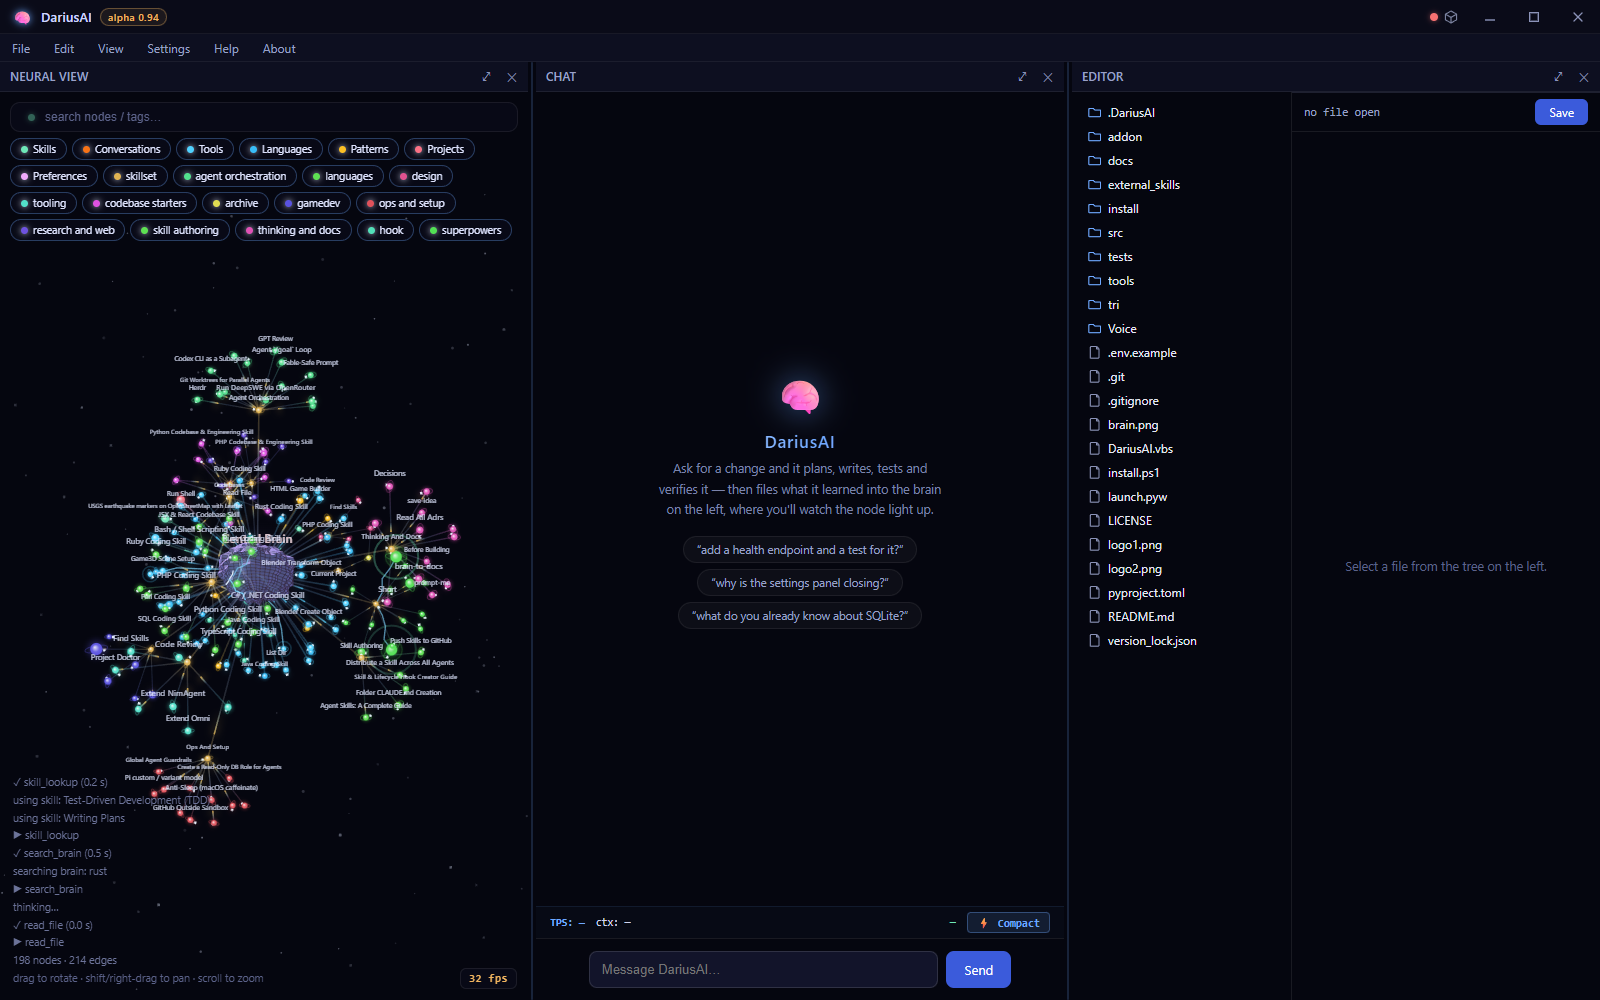Pick the 'what do you already know about SQLite?' suggestion

point(800,616)
